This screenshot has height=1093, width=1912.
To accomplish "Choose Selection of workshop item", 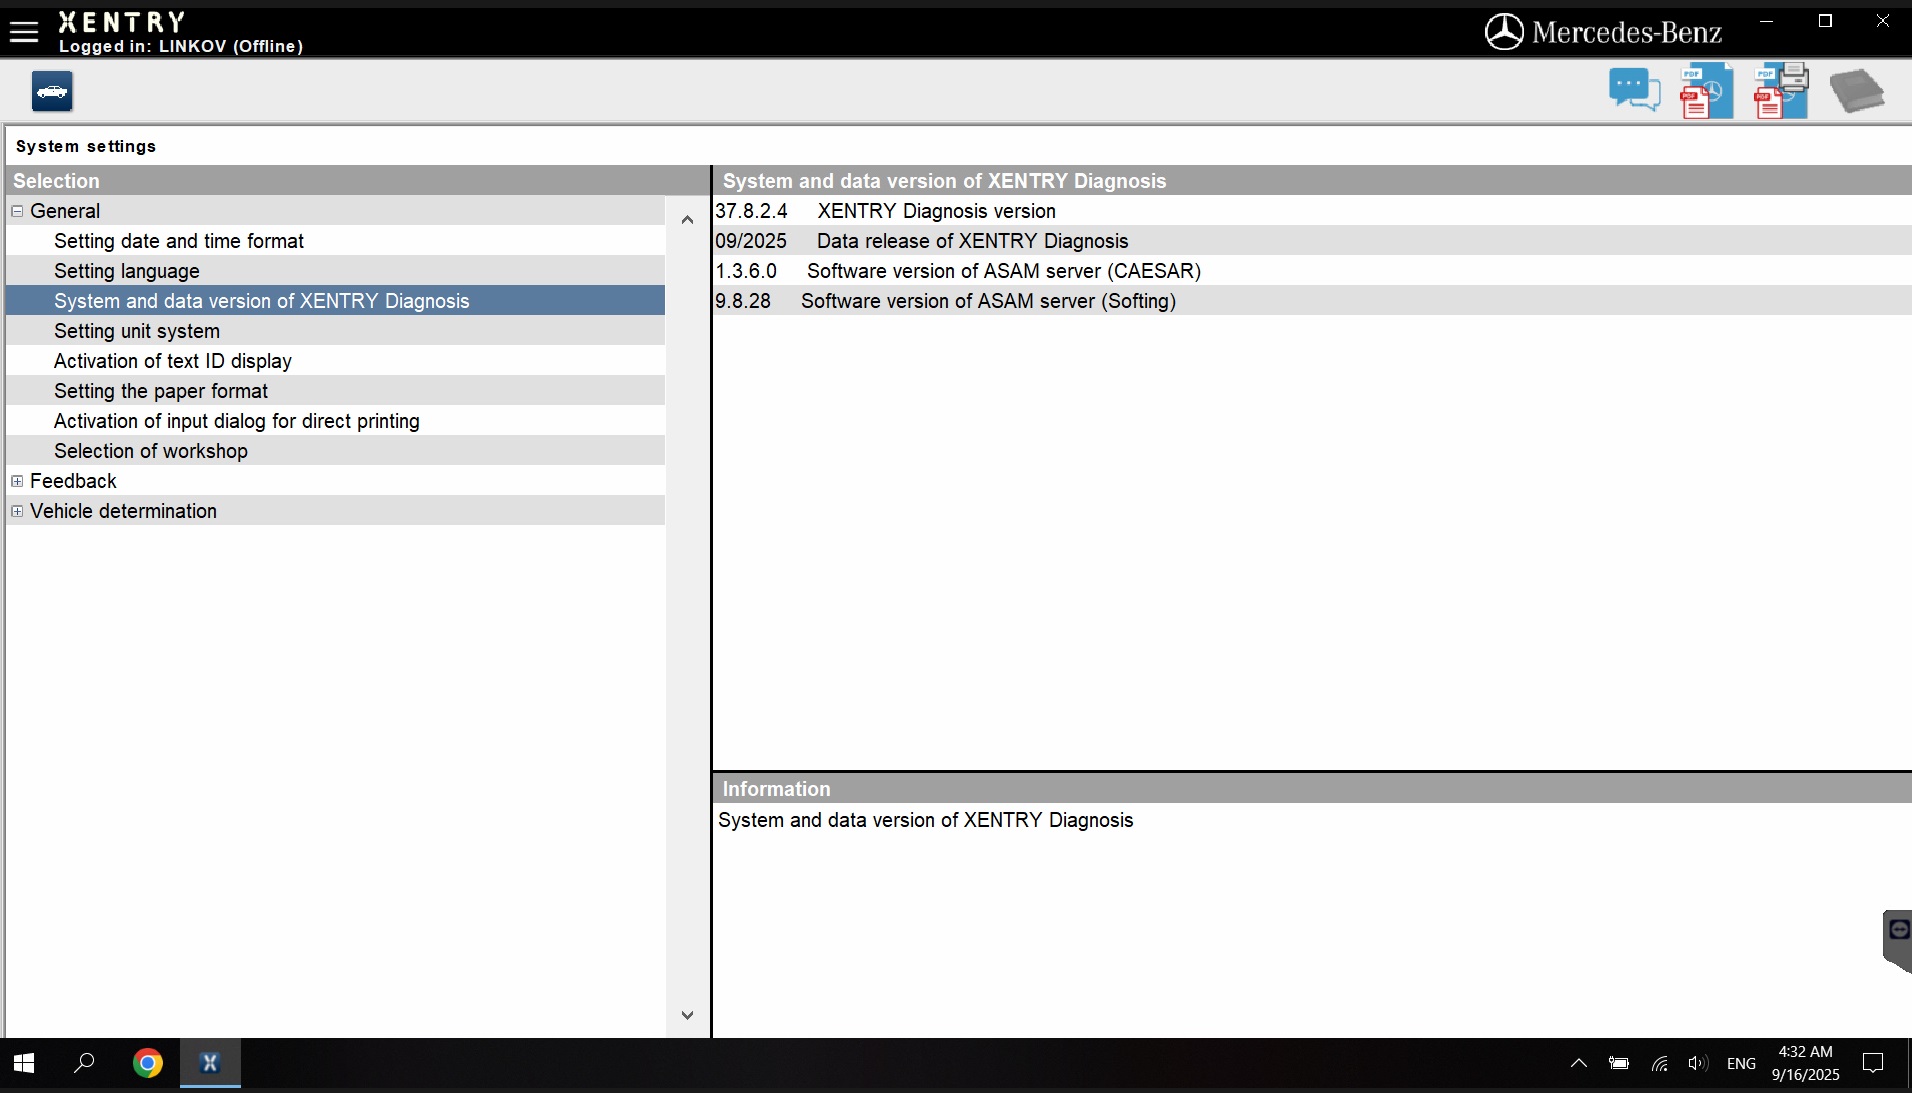I will (x=151, y=451).
